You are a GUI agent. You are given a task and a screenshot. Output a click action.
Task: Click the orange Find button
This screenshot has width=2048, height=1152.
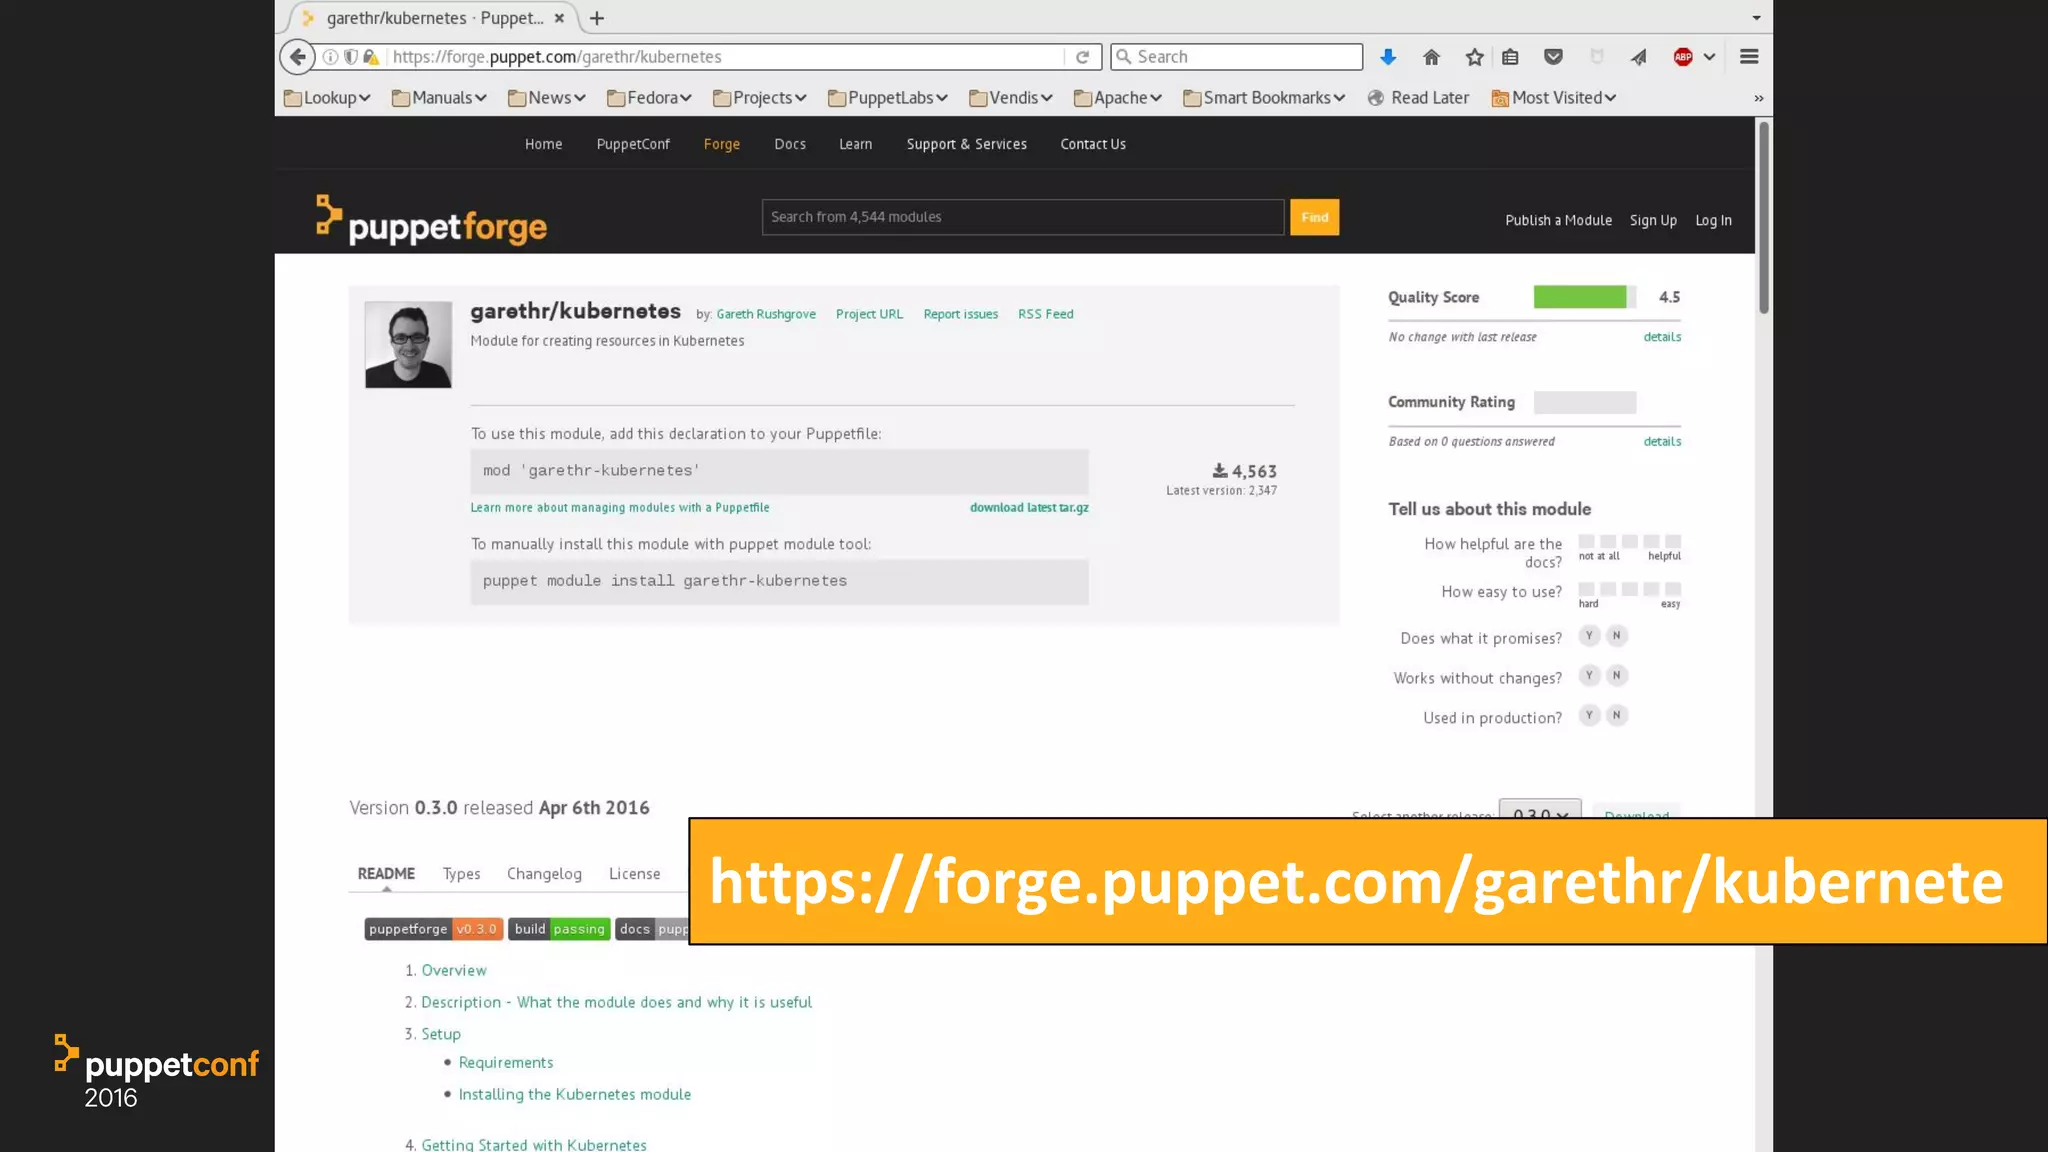pyautogui.click(x=1314, y=217)
